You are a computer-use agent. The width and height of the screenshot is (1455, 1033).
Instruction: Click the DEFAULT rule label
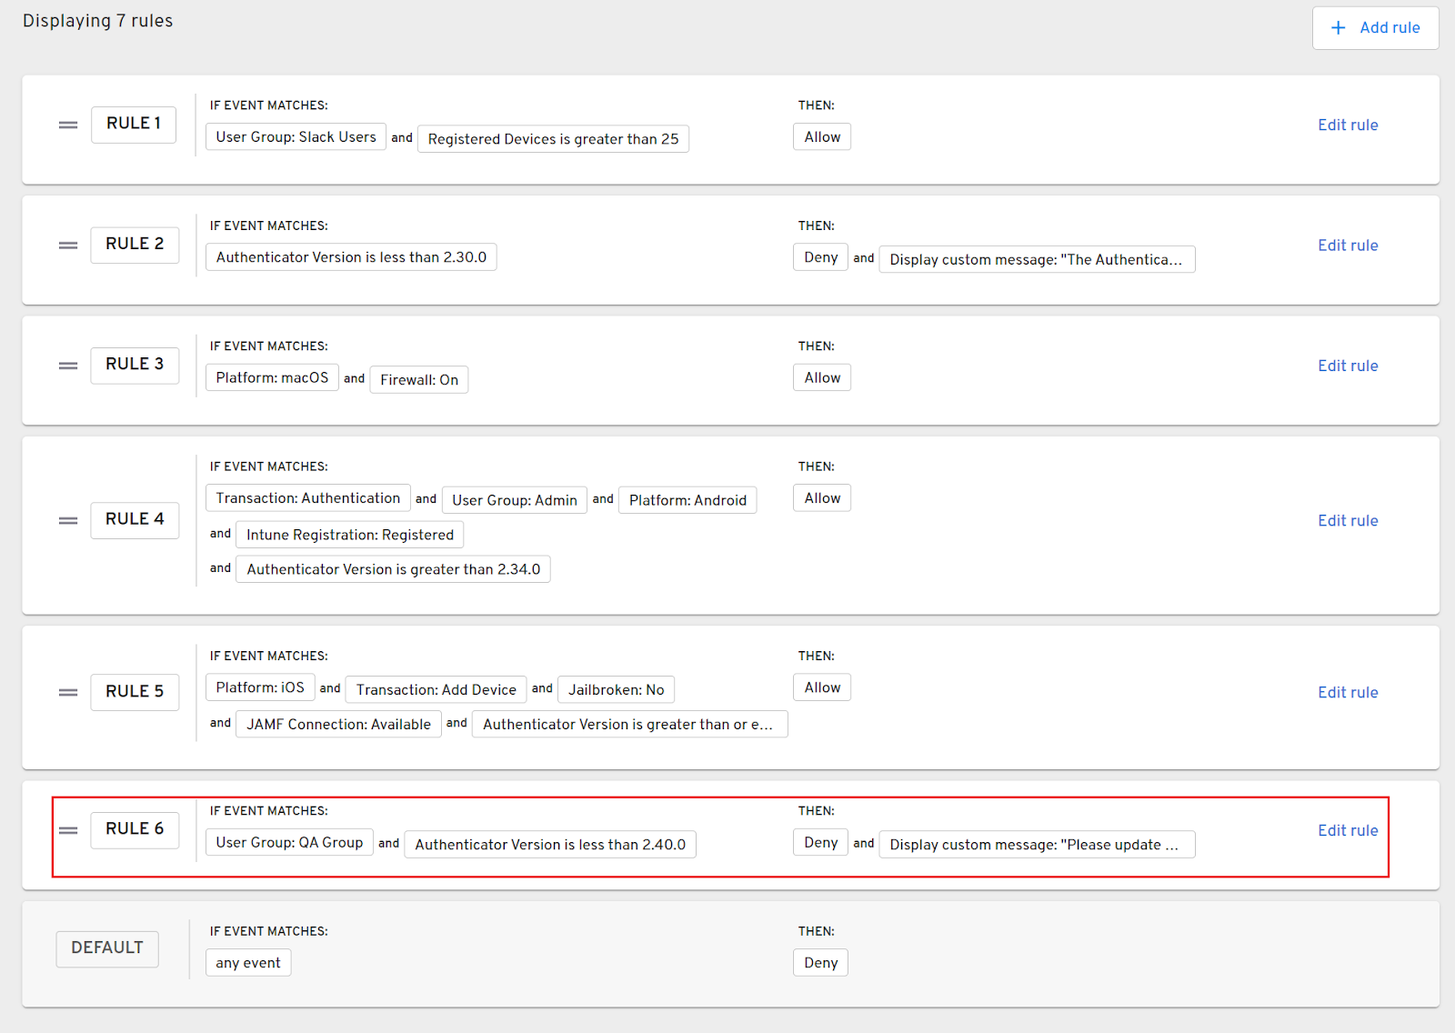tap(107, 948)
